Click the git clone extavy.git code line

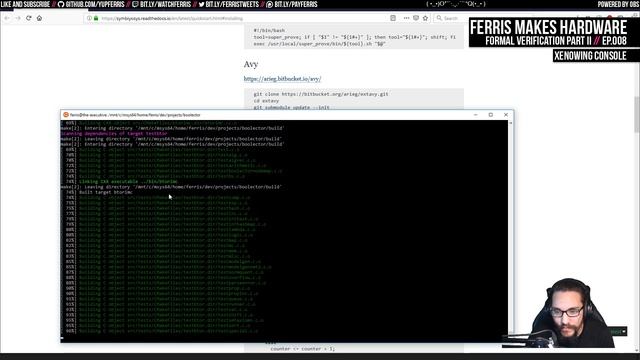pos(321,94)
